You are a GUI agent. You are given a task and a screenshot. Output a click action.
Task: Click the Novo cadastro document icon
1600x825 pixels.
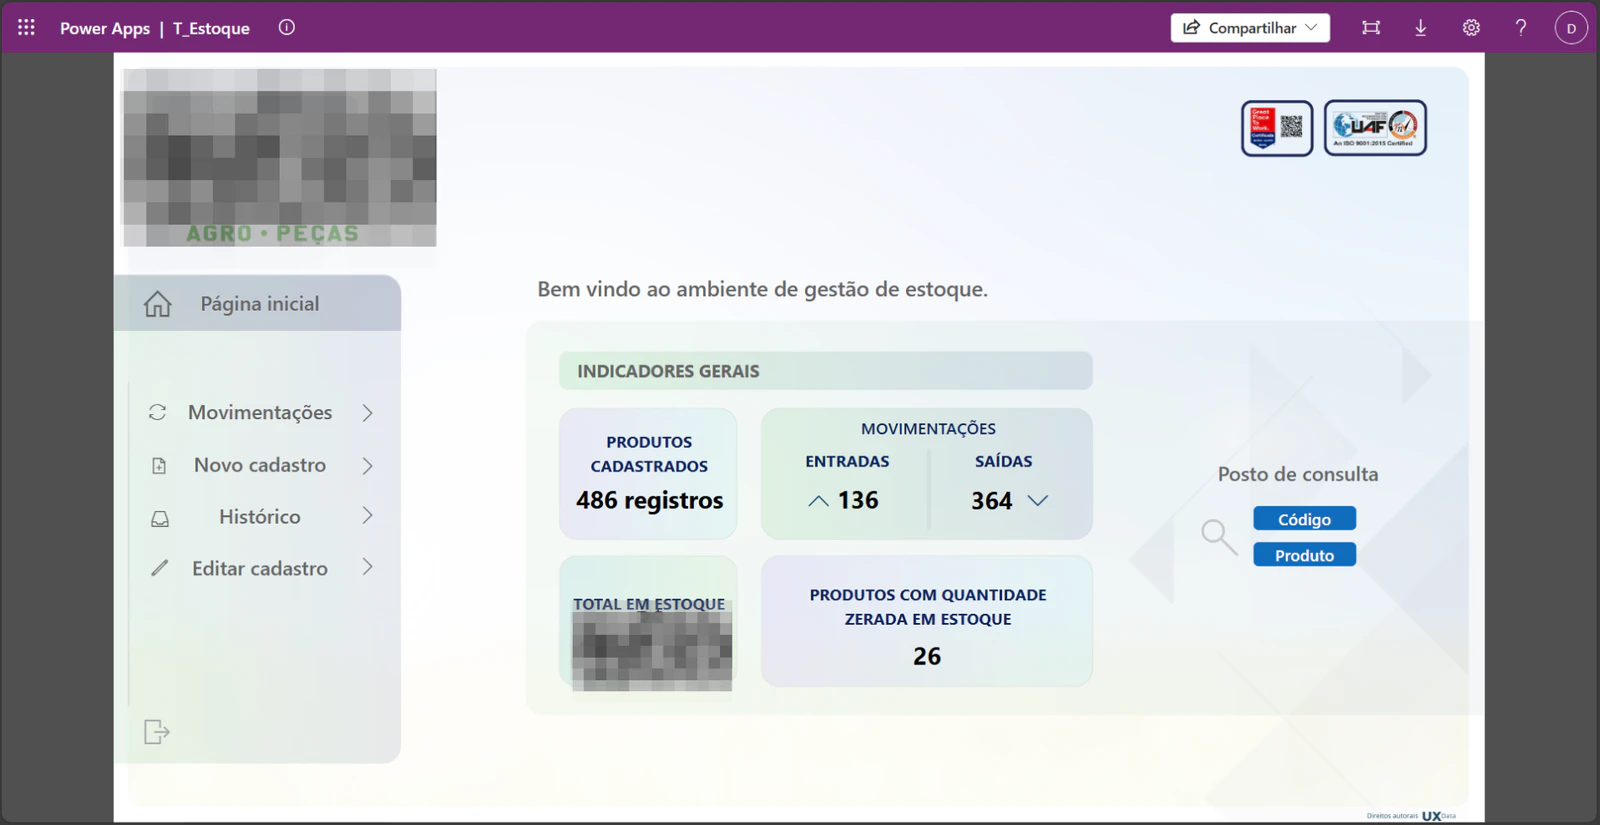pos(159,466)
